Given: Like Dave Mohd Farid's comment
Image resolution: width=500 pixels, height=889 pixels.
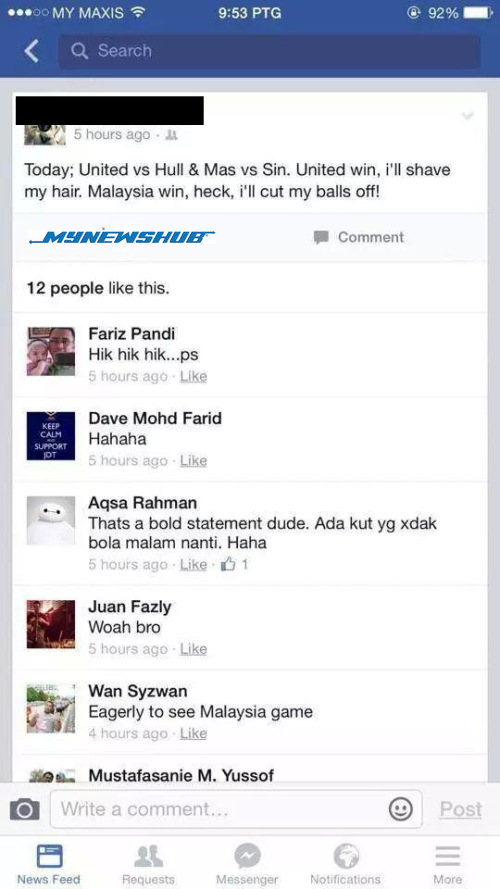Looking at the screenshot, I should point(193,461).
